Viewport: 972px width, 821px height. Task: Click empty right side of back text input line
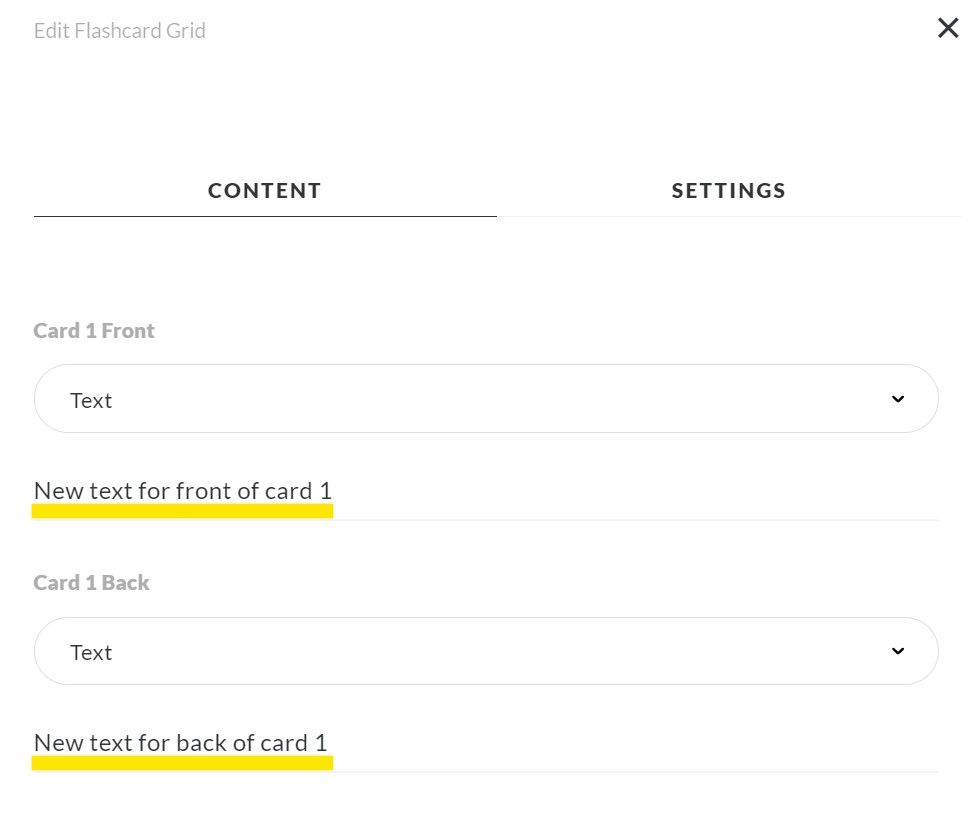pos(700,745)
